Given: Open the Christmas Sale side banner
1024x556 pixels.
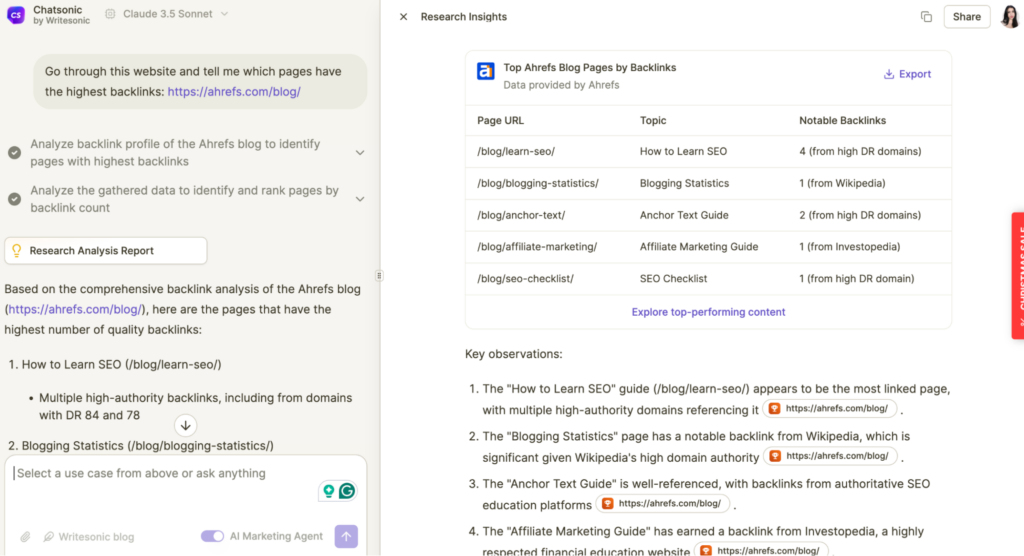Looking at the screenshot, I should click(x=1017, y=276).
